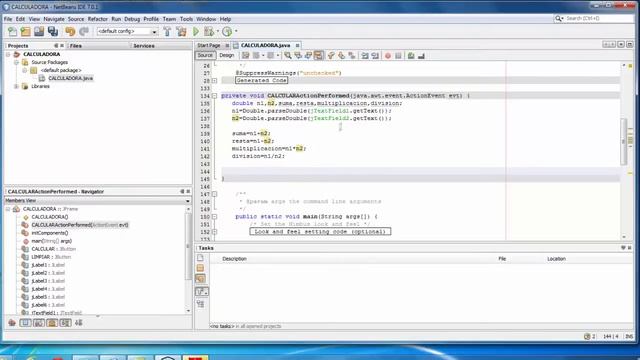Expand Look and feel setting code fold
This screenshot has width=640, height=360.
(x=214, y=232)
